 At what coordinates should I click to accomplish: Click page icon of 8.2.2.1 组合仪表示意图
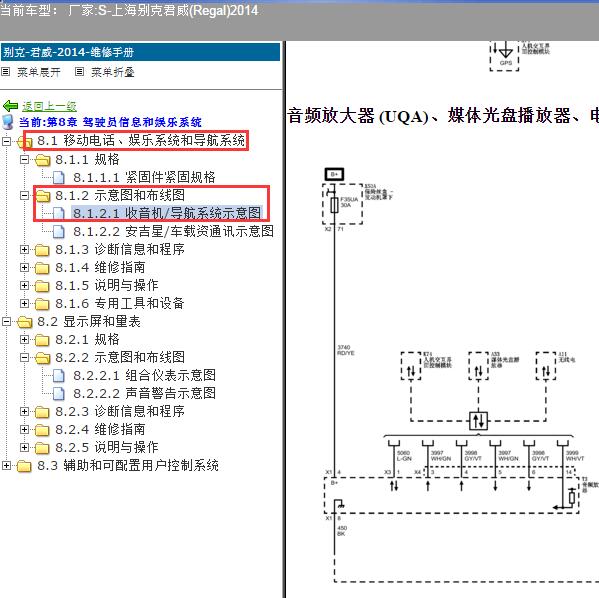[x=59, y=376]
